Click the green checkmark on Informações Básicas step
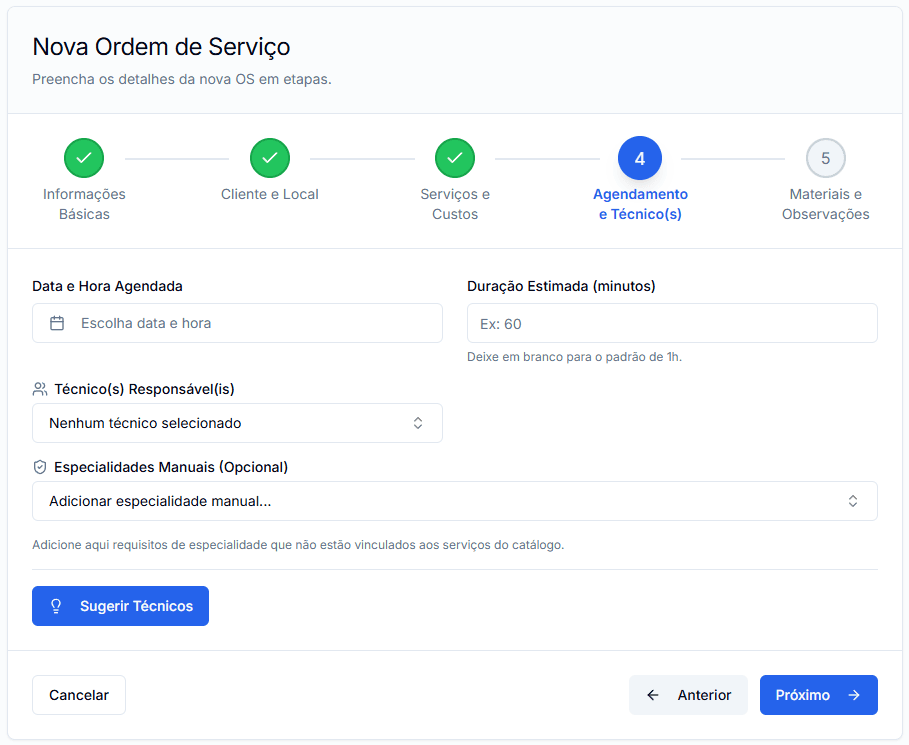 click(x=84, y=158)
